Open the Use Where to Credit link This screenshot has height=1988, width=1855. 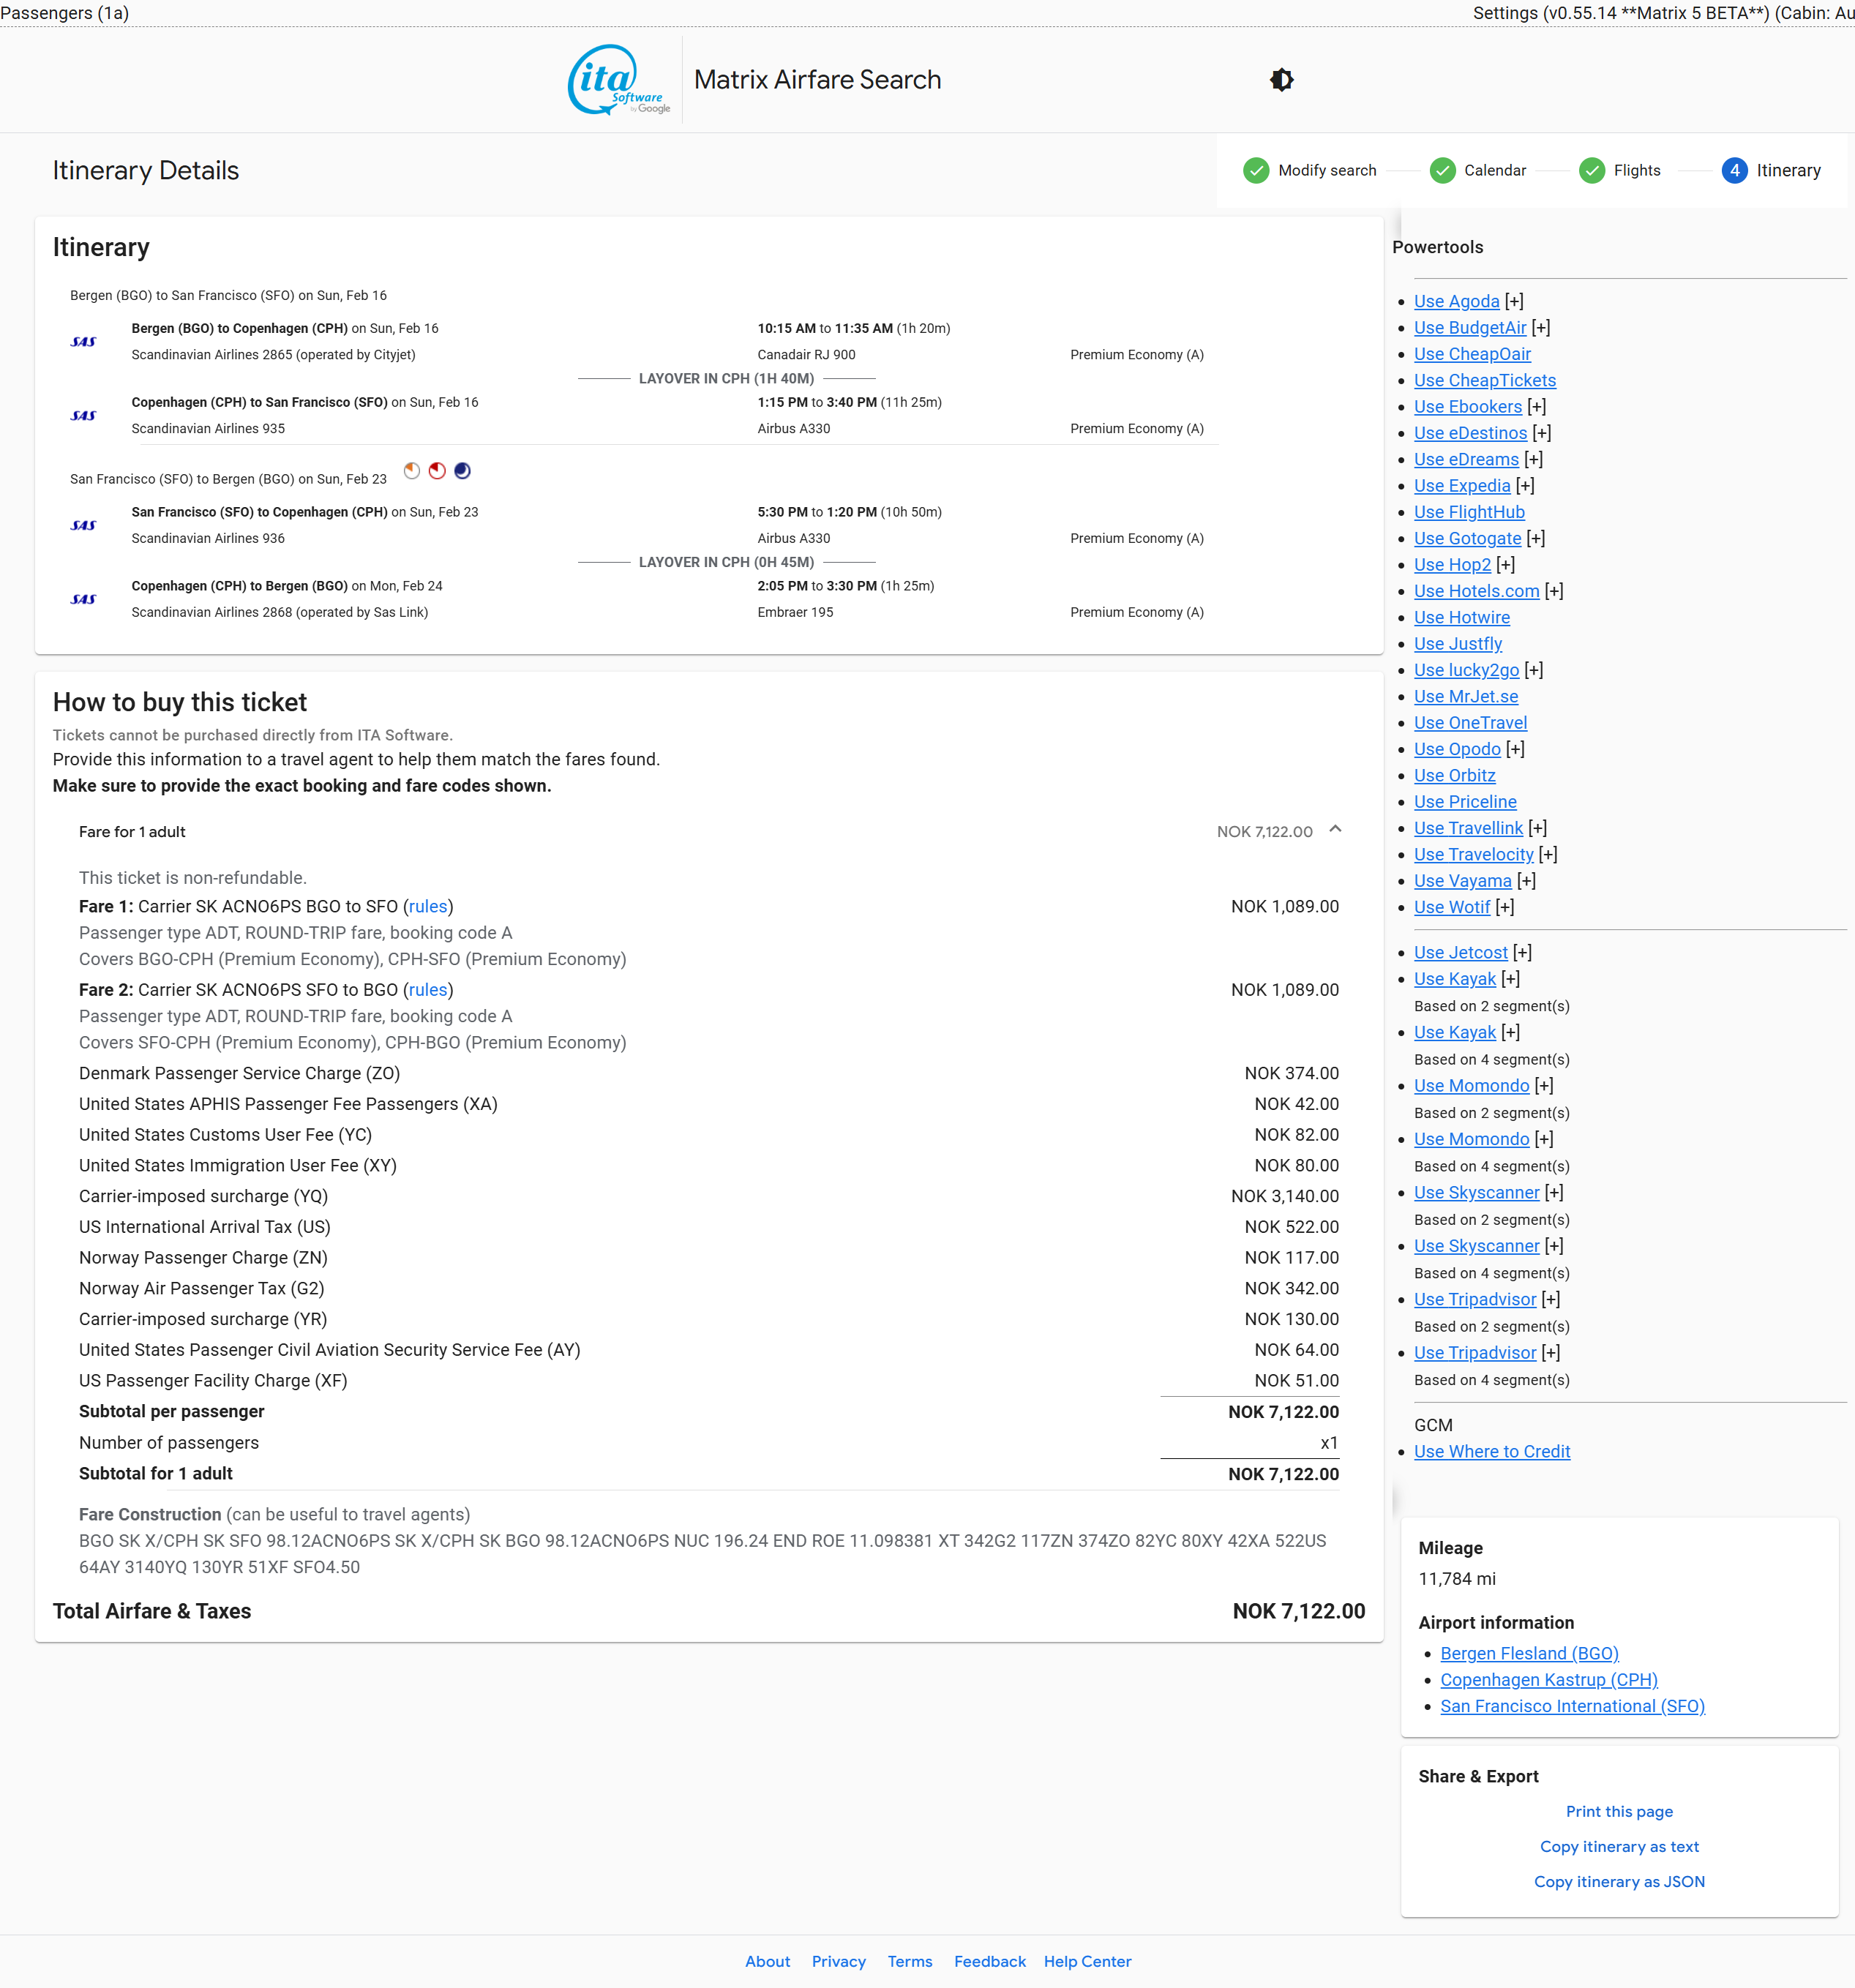click(1492, 1452)
